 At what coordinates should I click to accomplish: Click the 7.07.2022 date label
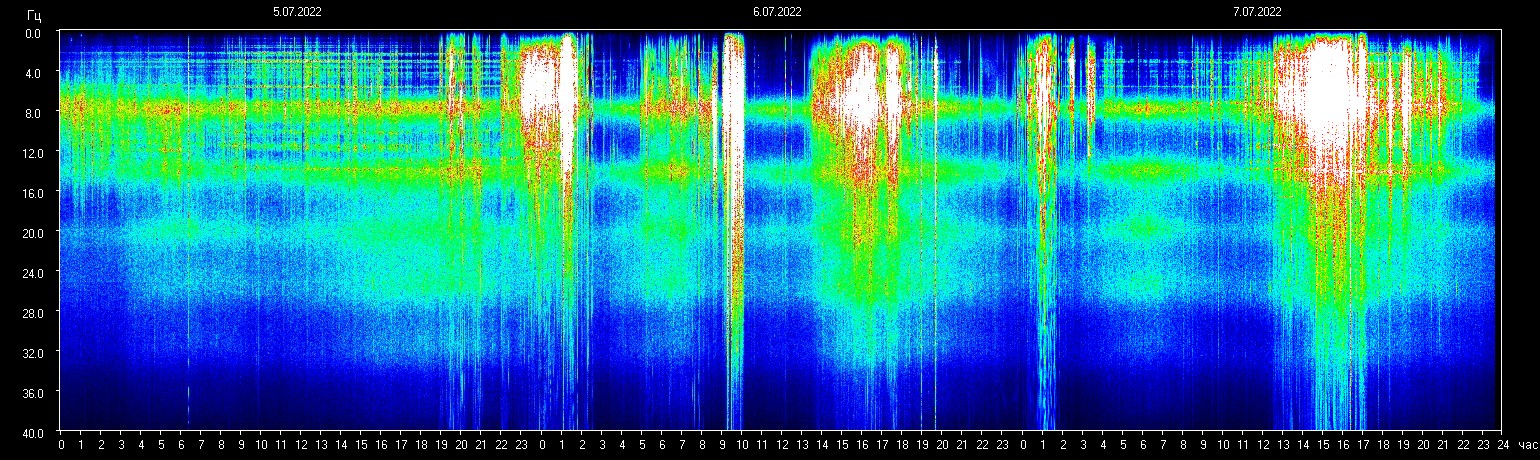click(x=1257, y=12)
